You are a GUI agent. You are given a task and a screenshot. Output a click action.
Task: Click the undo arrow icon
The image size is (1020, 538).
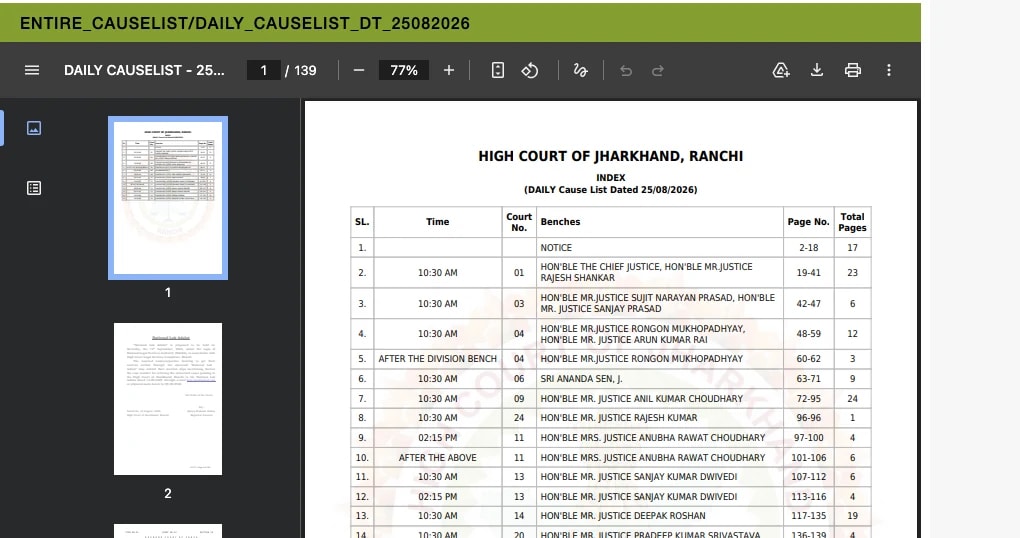click(626, 70)
